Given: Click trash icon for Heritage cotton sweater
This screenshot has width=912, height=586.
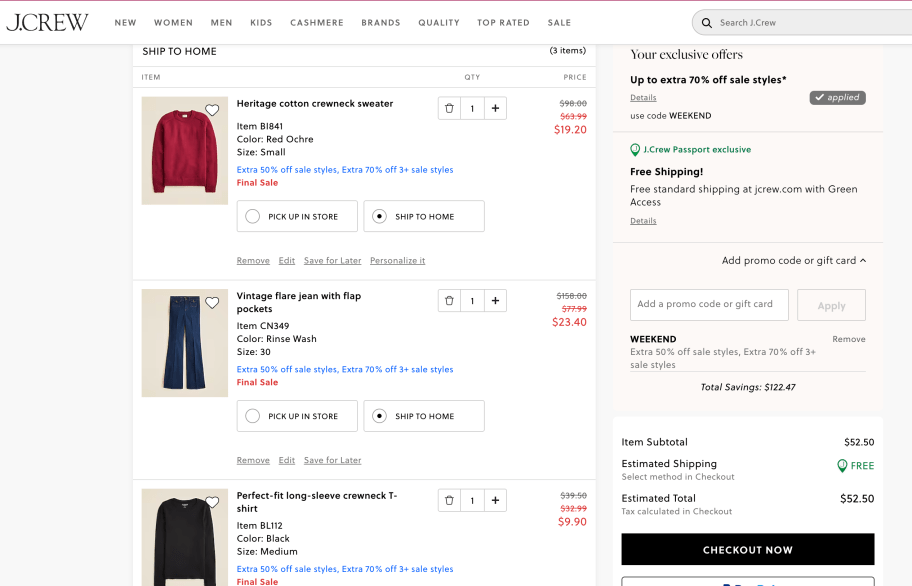Looking at the screenshot, I should [x=449, y=108].
